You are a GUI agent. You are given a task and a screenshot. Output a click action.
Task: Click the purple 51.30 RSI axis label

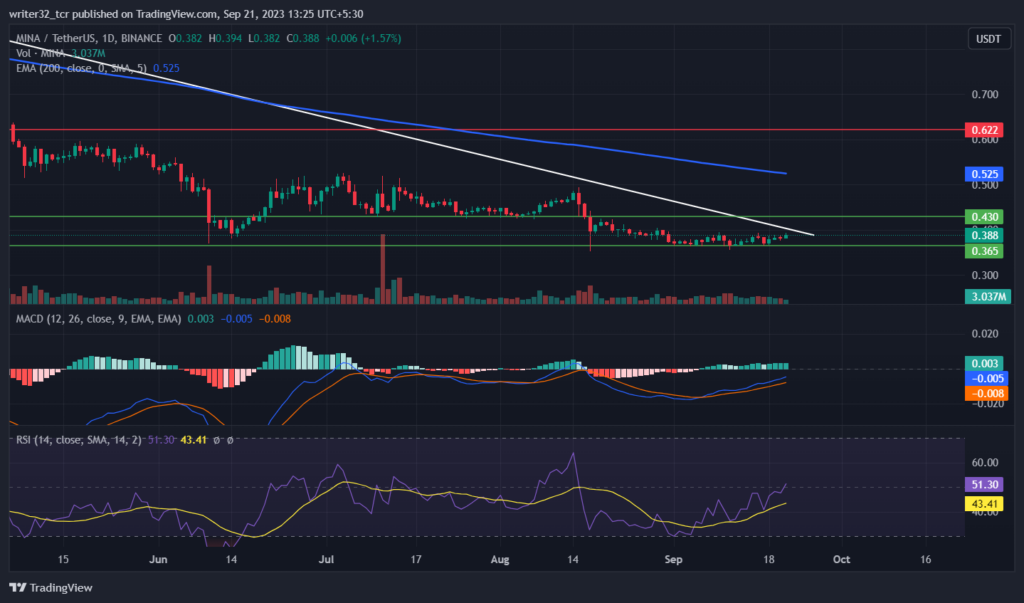pos(984,485)
